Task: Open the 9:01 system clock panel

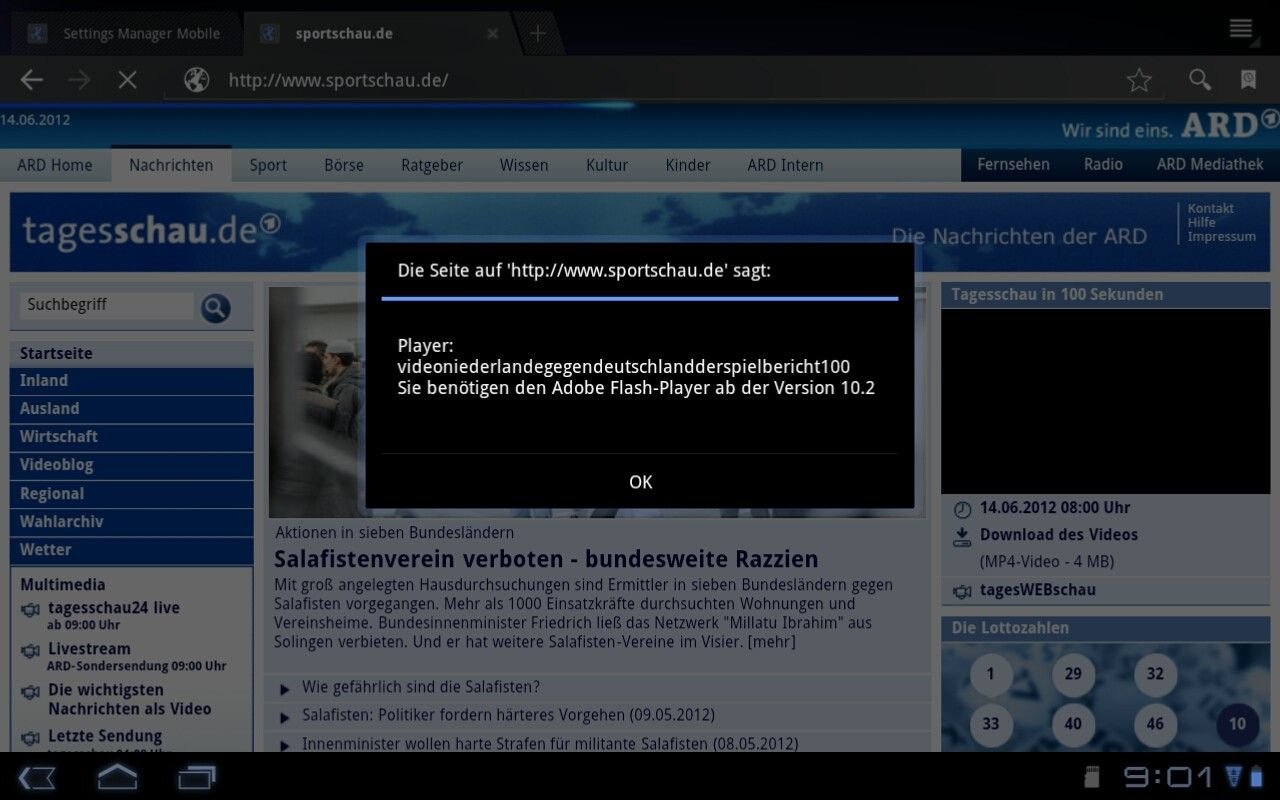Action: pos(1168,776)
